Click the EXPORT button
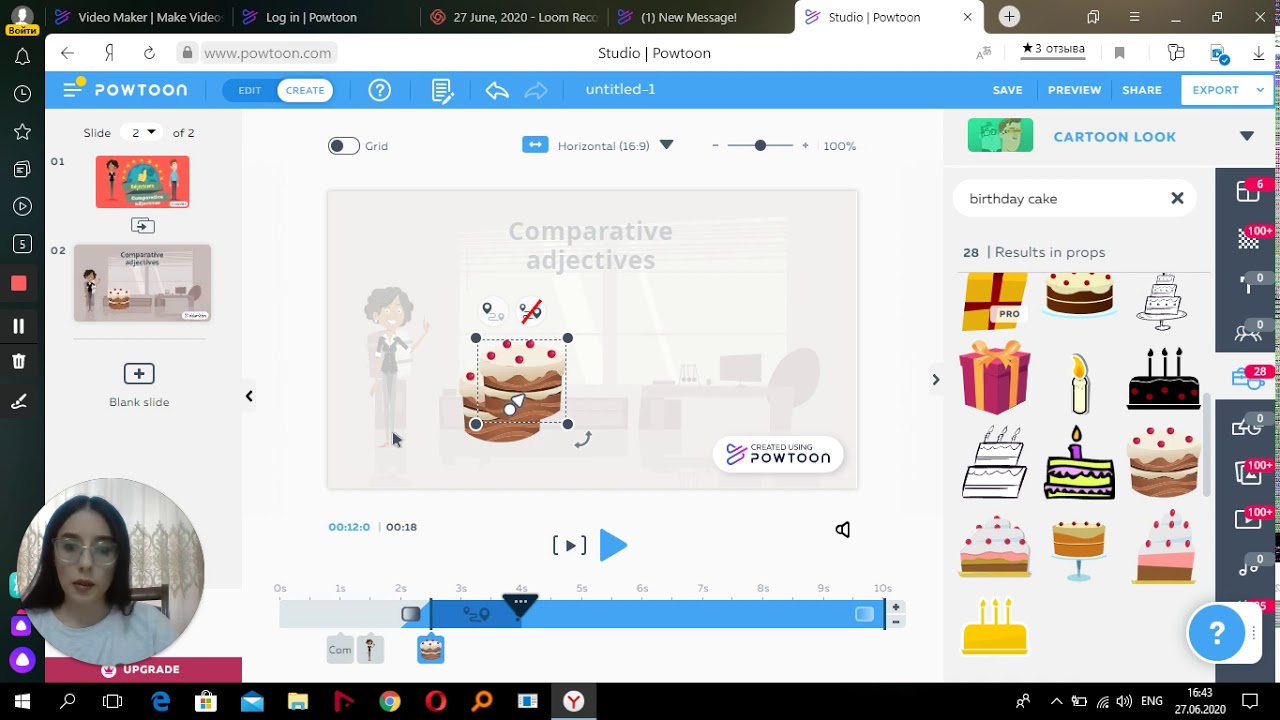Image resolution: width=1280 pixels, height=720 pixels. tap(1216, 90)
